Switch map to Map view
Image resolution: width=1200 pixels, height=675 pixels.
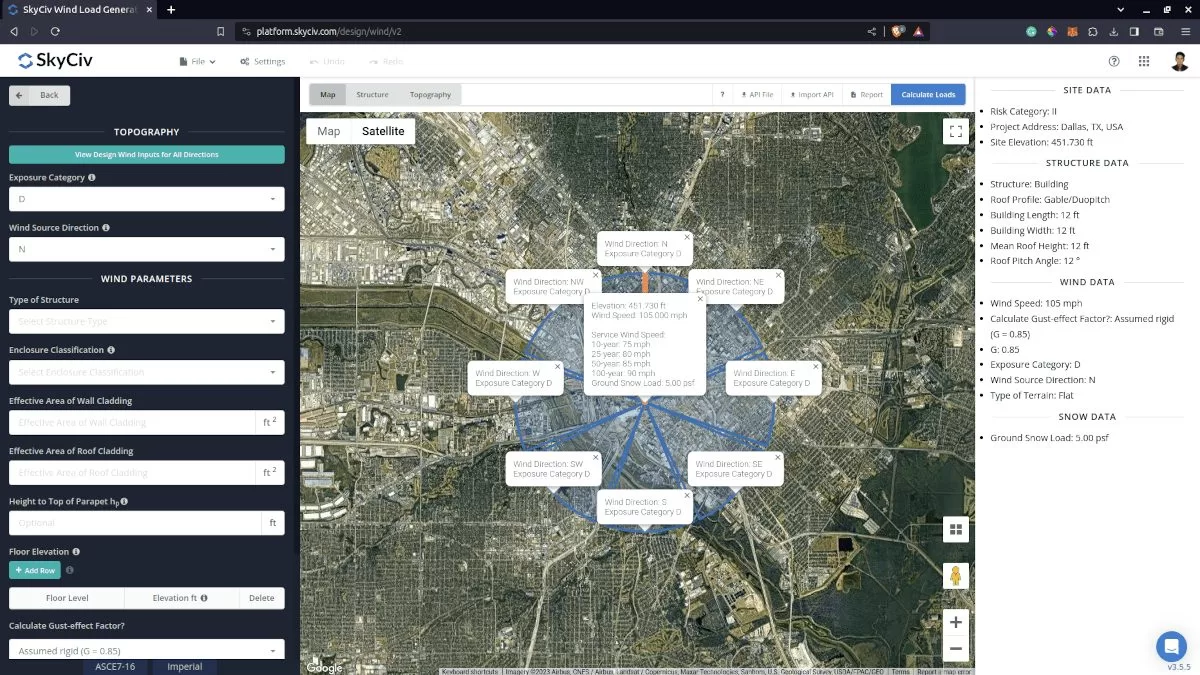[x=329, y=131]
